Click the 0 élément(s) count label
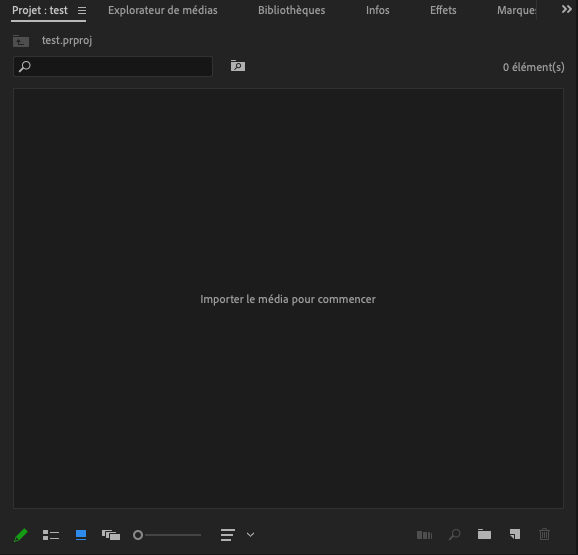578x555 pixels. point(533,67)
